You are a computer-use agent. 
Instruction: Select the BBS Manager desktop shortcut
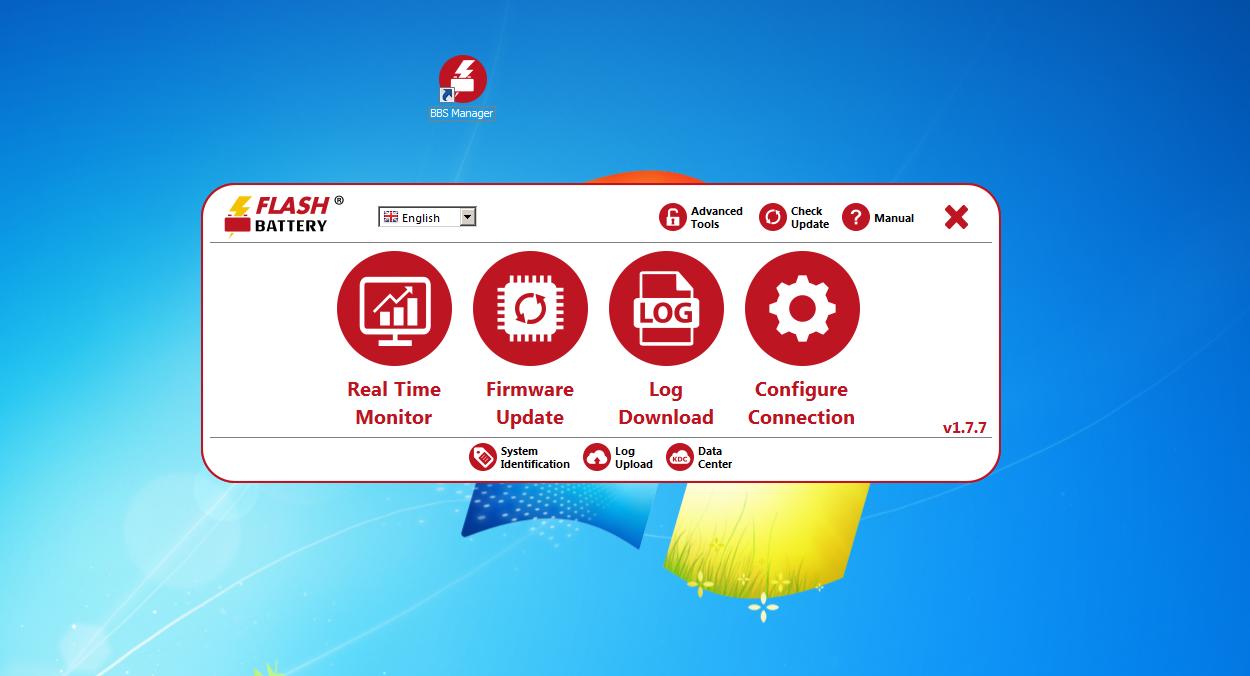click(x=462, y=88)
